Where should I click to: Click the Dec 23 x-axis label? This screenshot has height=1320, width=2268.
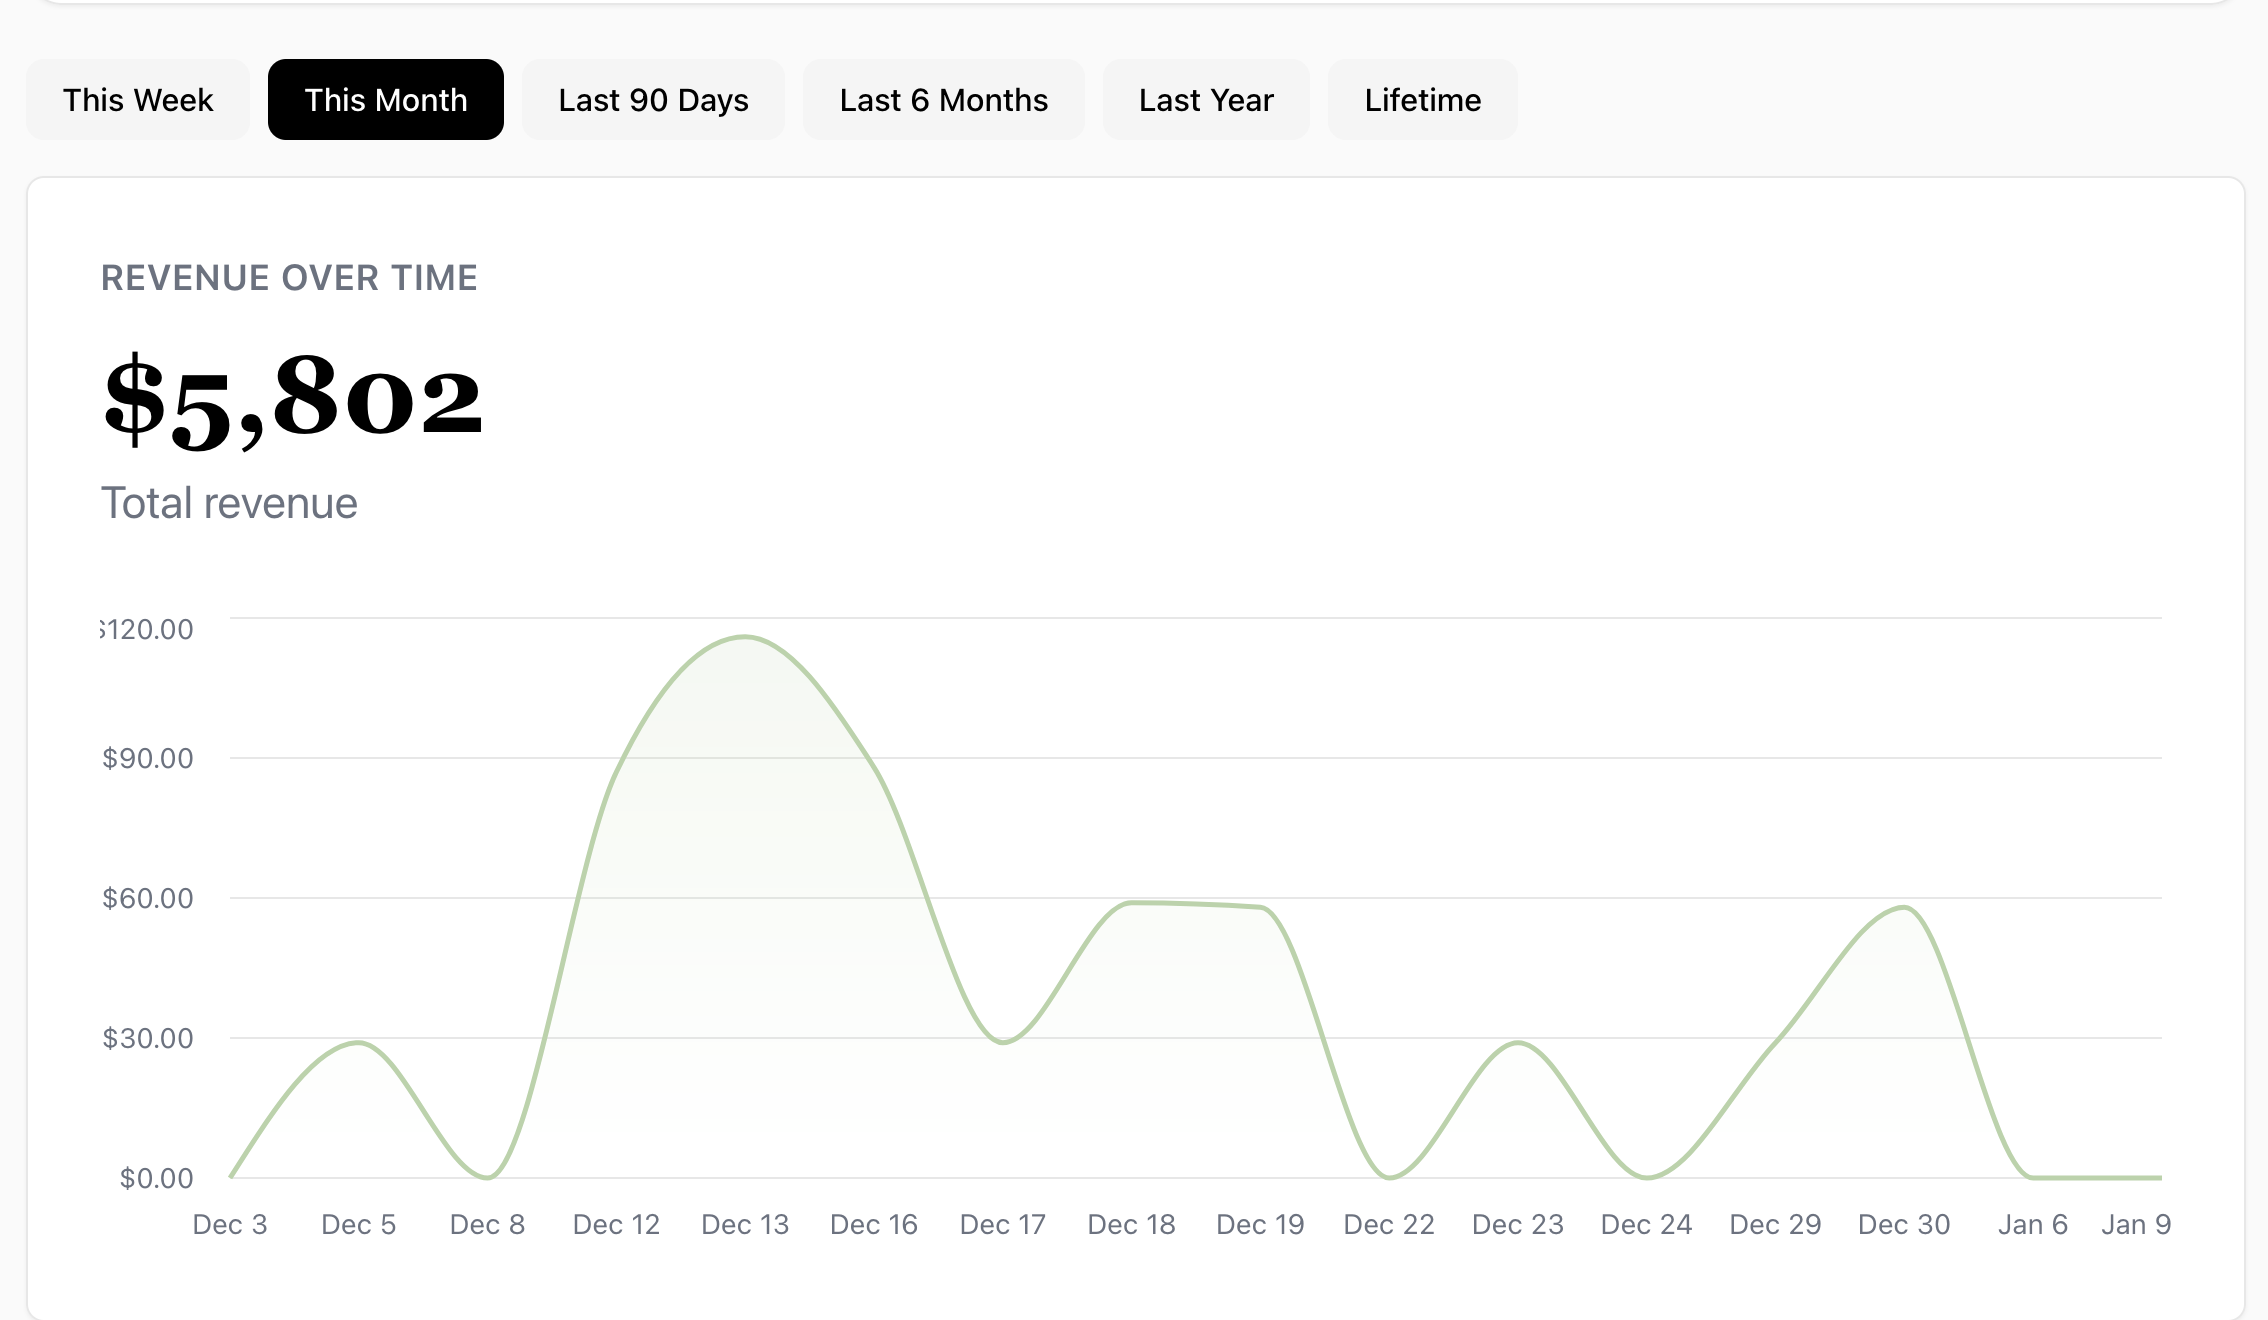1517,1224
